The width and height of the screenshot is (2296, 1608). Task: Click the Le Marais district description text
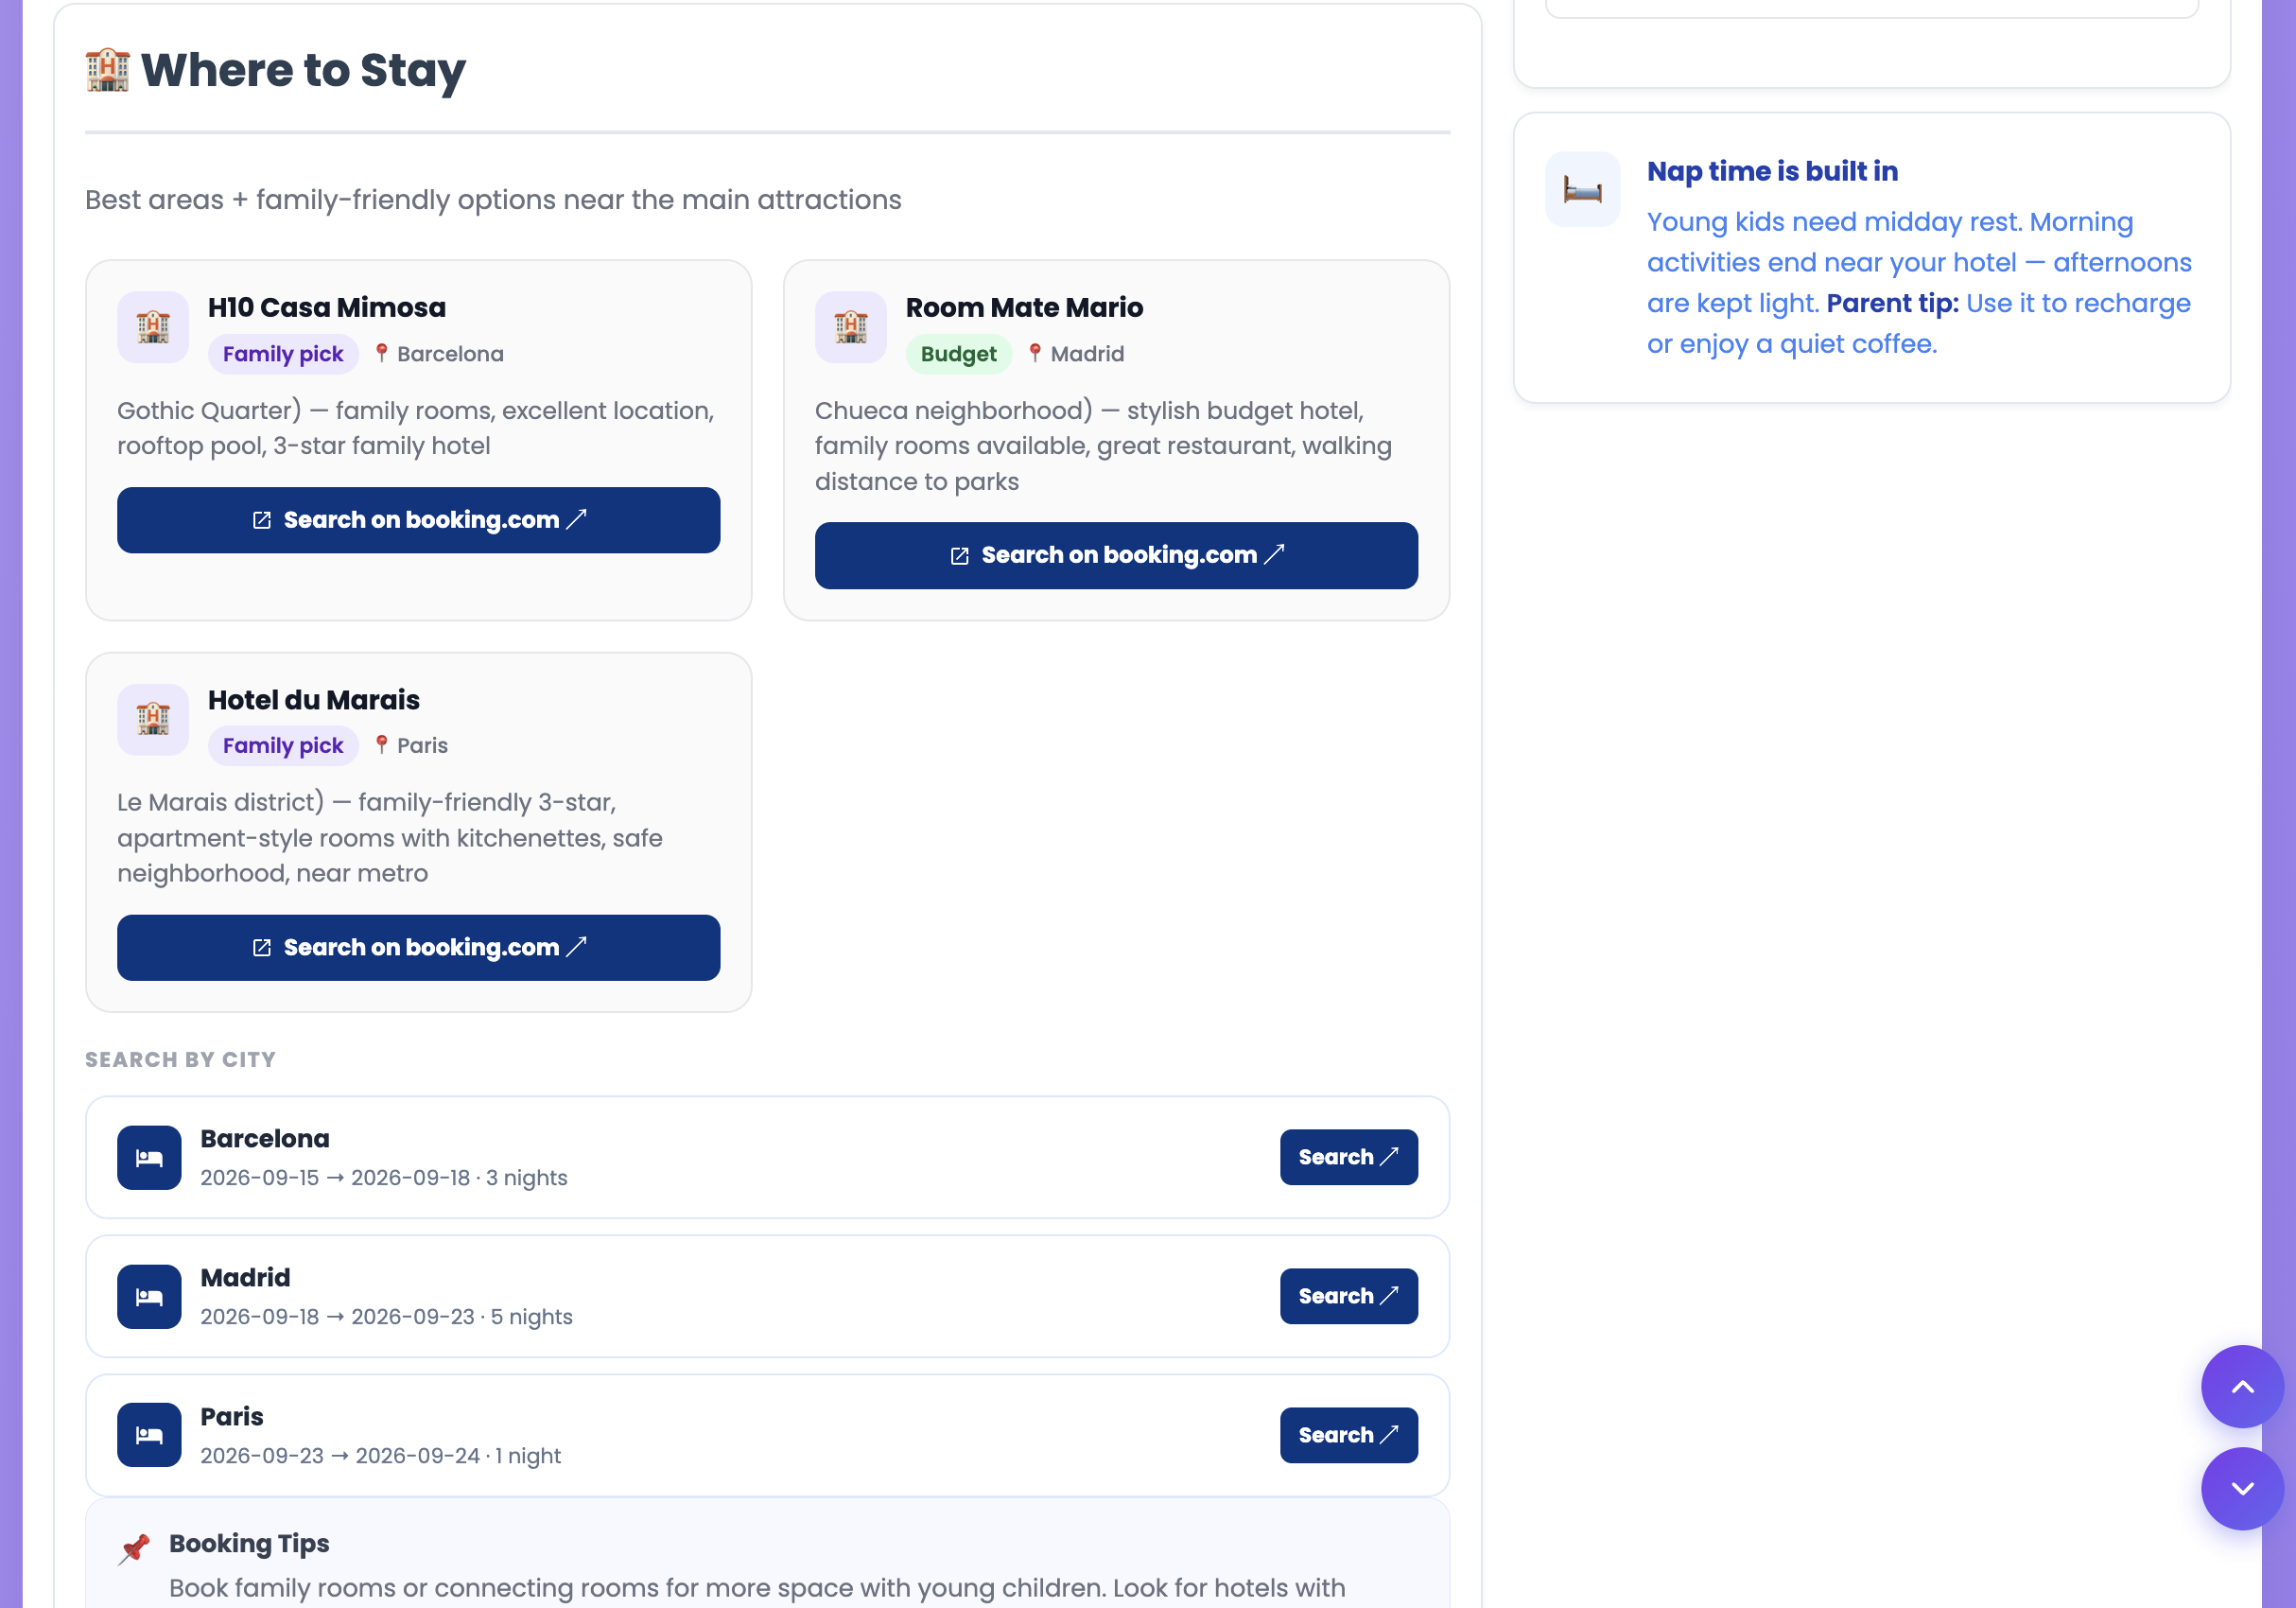point(390,838)
